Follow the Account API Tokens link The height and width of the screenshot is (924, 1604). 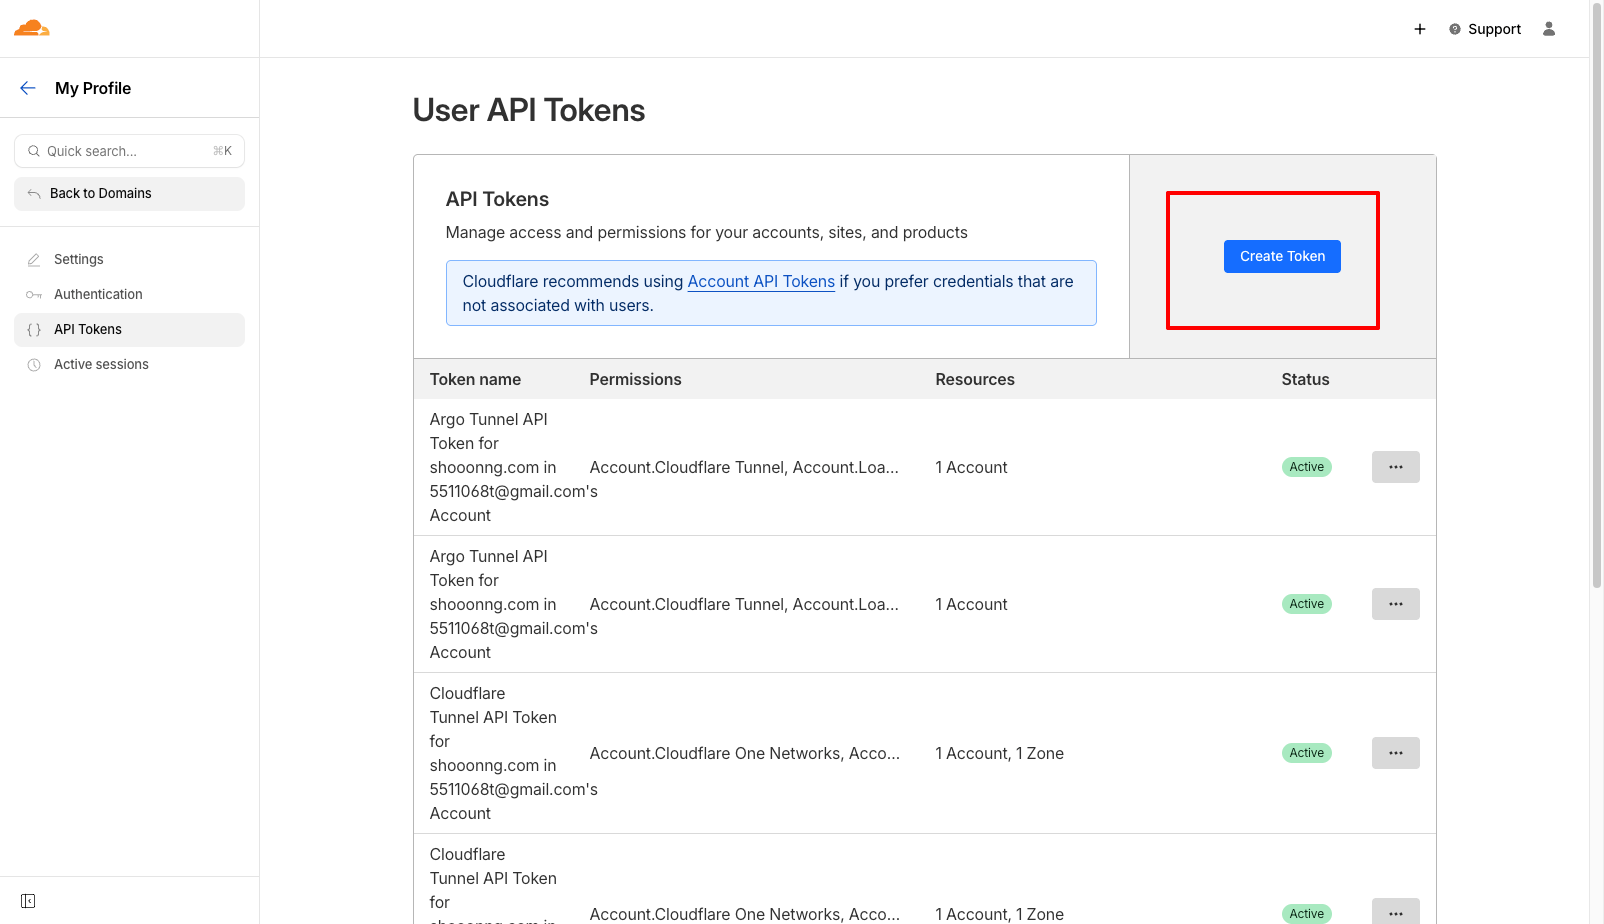761,281
